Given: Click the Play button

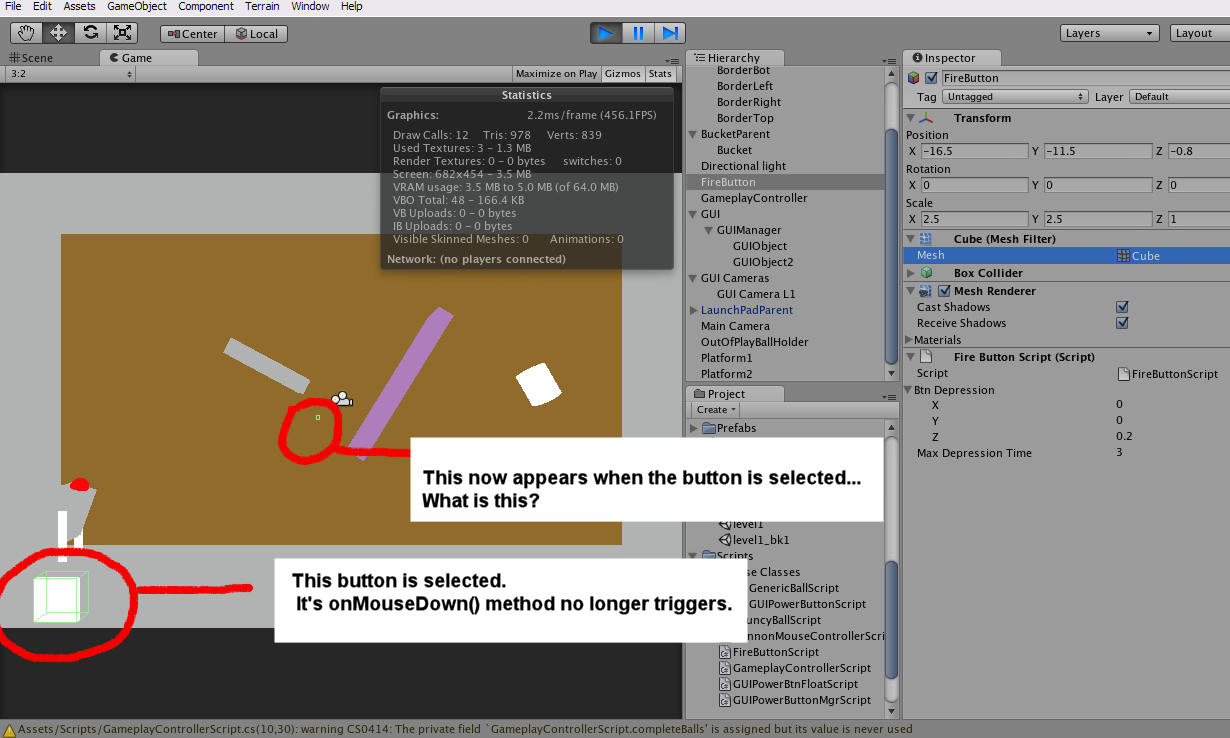Looking at the screenshot, I should 605,33.
